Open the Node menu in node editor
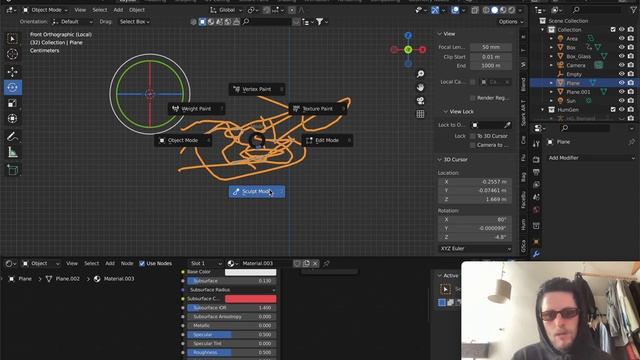 [x=127, y=264]
